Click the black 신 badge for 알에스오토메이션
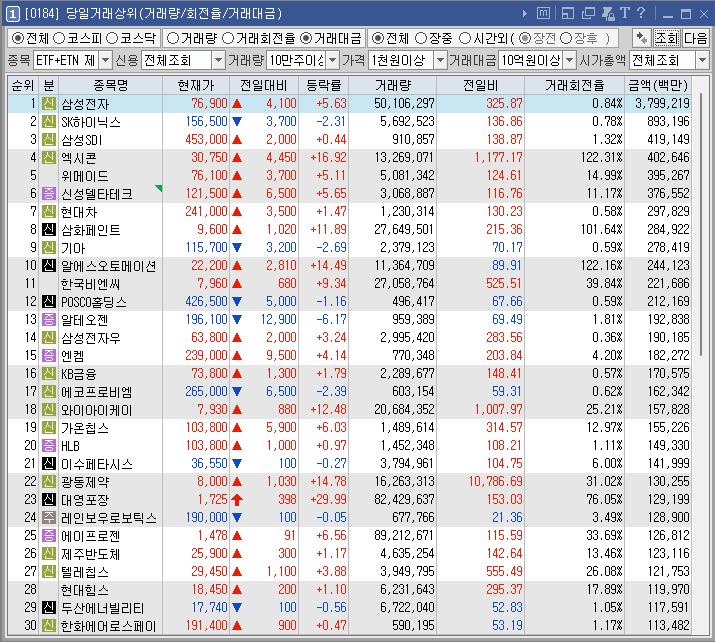The width and height of the screenshot is (715, 642). [x=49, y=265]
